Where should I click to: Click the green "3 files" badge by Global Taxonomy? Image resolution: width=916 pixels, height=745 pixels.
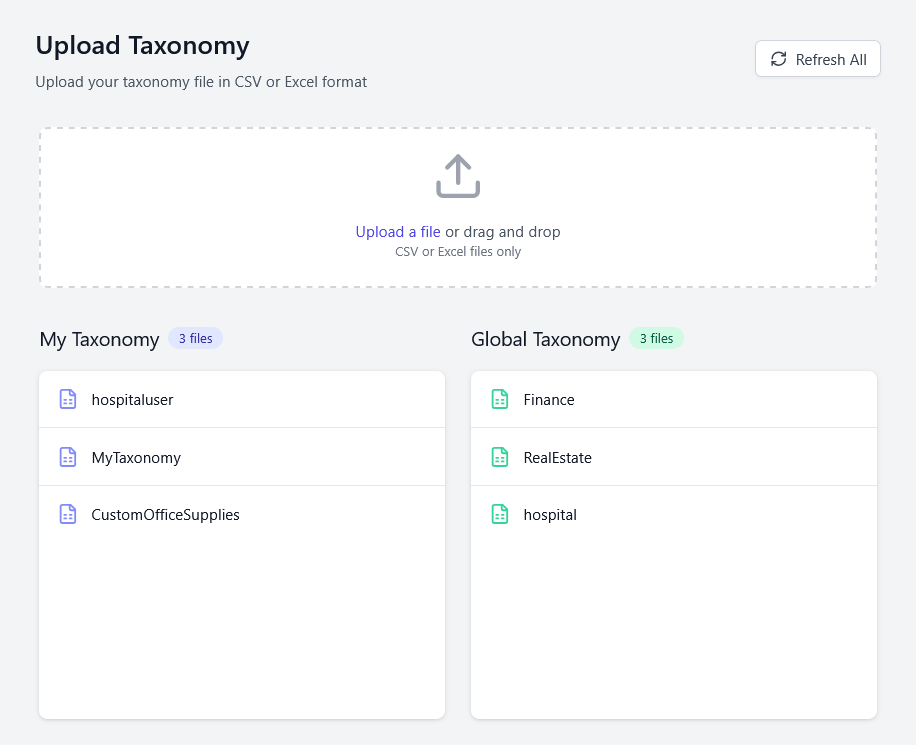tap(656, 339)
